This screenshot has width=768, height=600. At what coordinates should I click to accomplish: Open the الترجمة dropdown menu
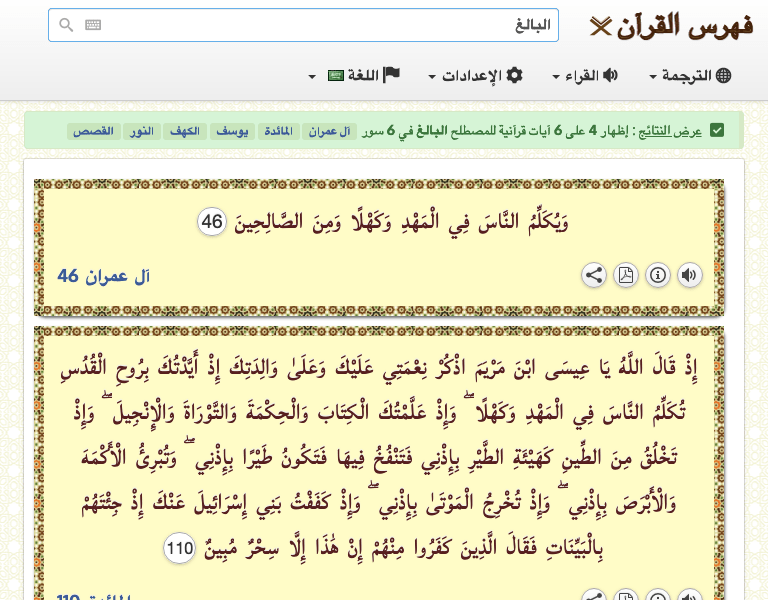(690, 76)
